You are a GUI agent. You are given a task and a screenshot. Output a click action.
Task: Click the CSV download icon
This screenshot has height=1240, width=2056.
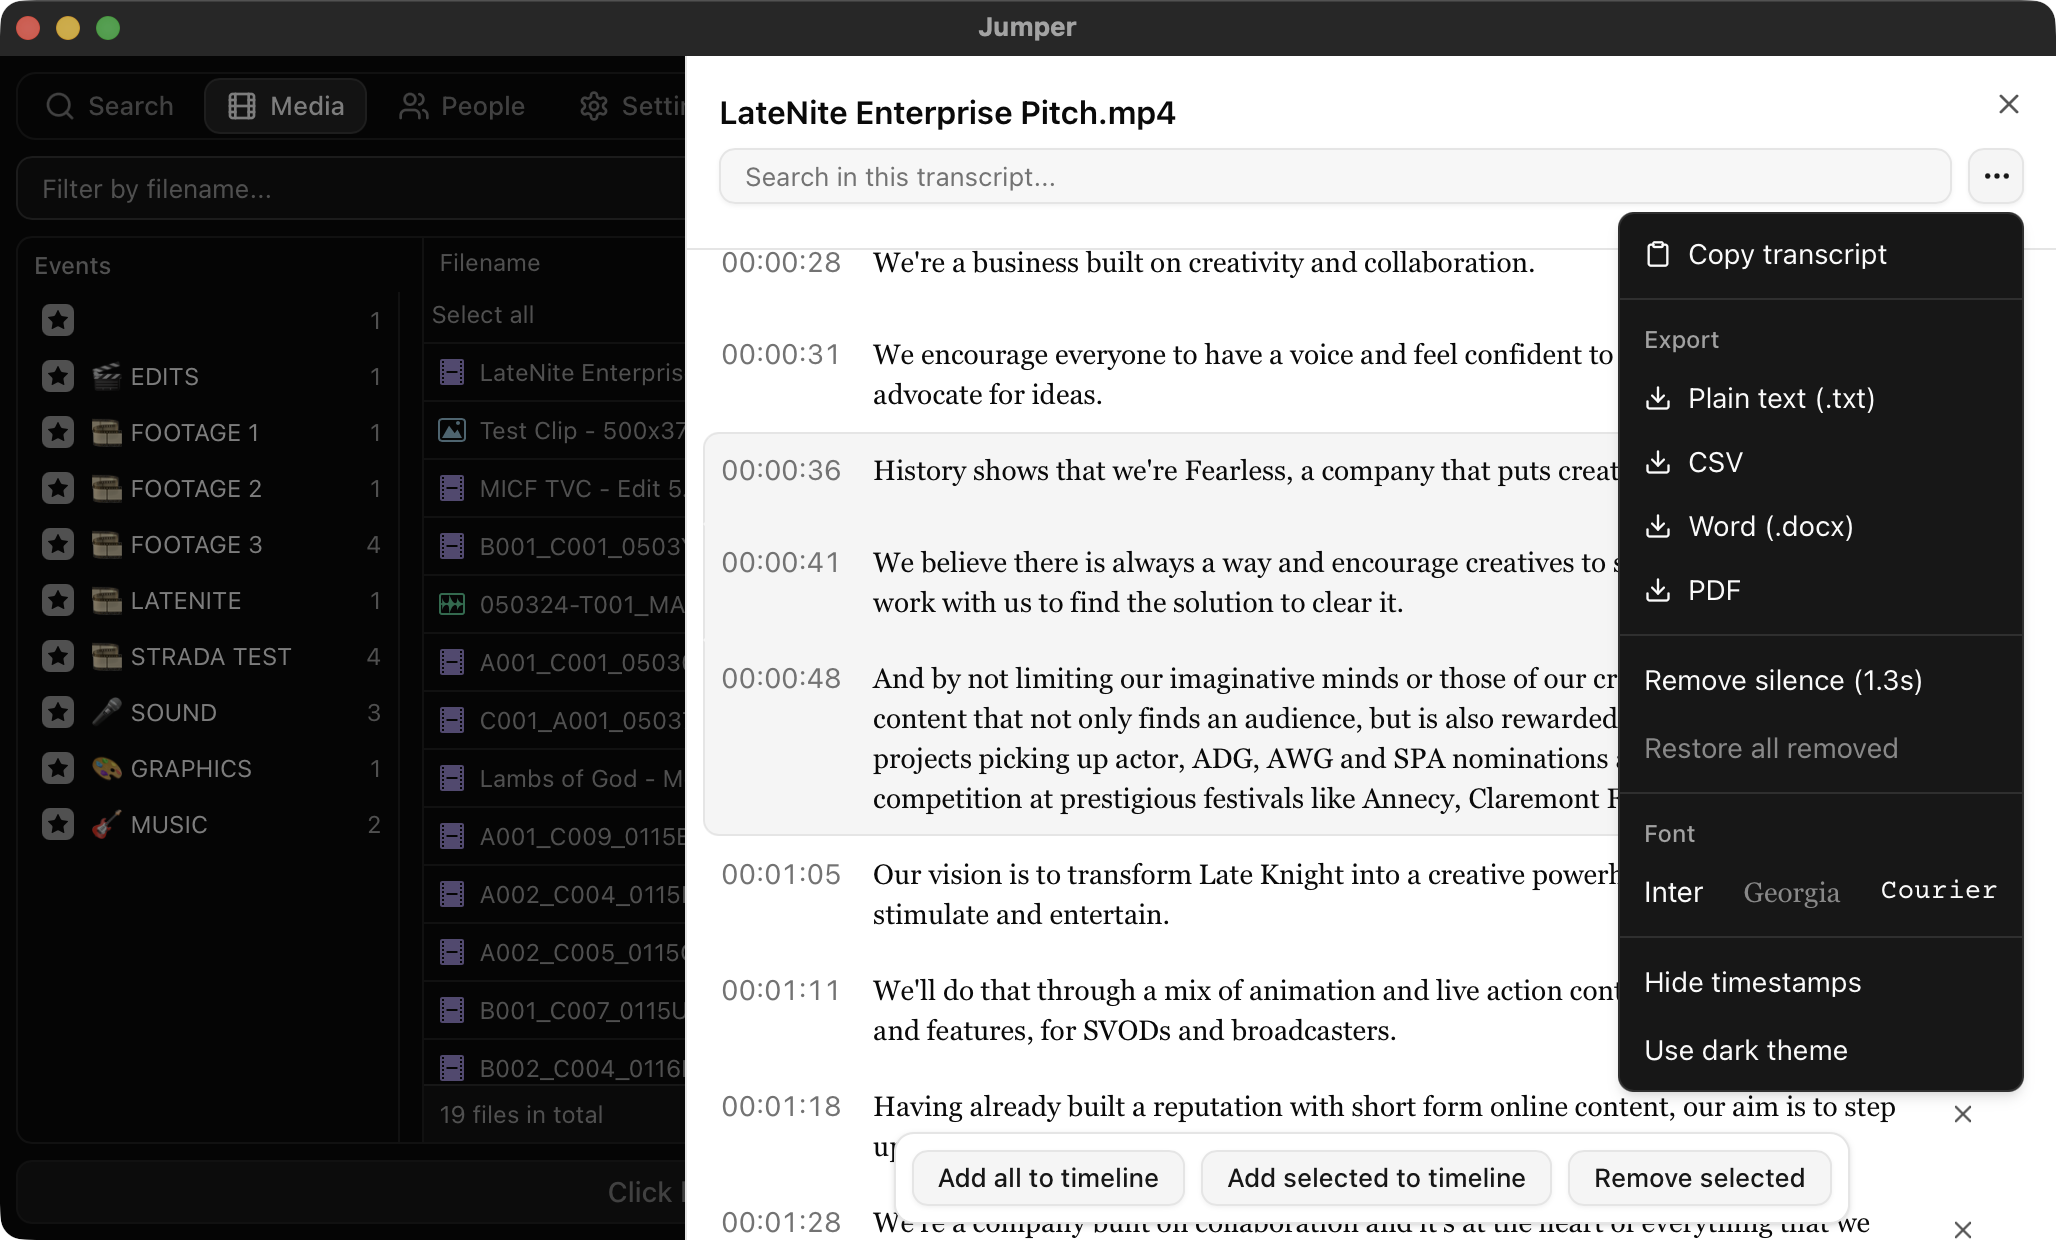point(1658,462)
